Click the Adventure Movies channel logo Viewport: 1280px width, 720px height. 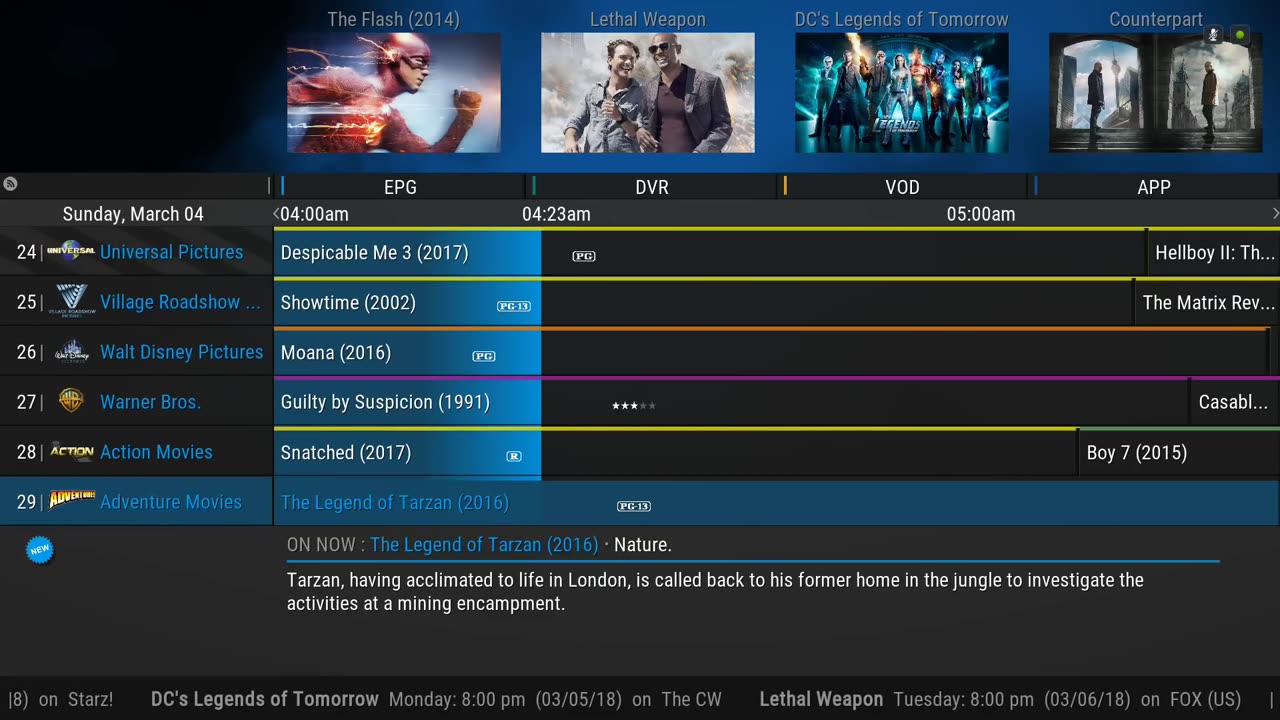72,498
